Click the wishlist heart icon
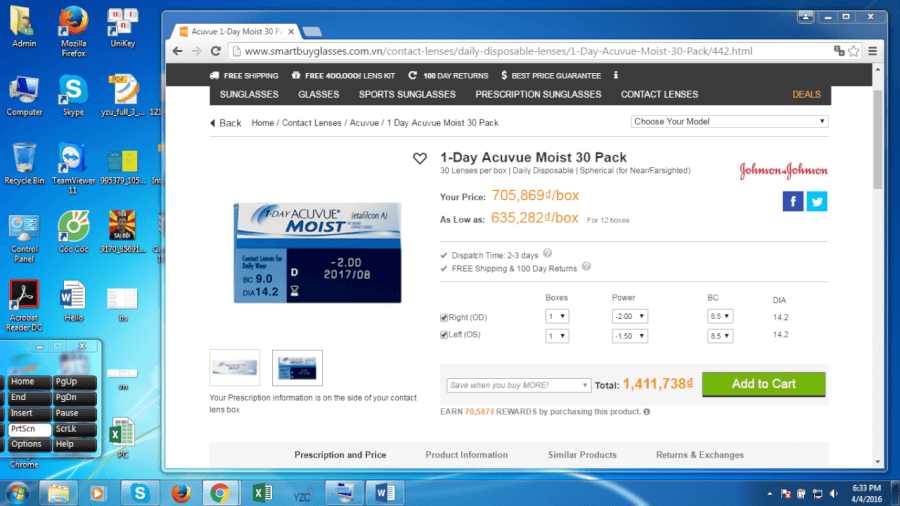This screenshot has width=900, height=506. click(x=420, y=158)
